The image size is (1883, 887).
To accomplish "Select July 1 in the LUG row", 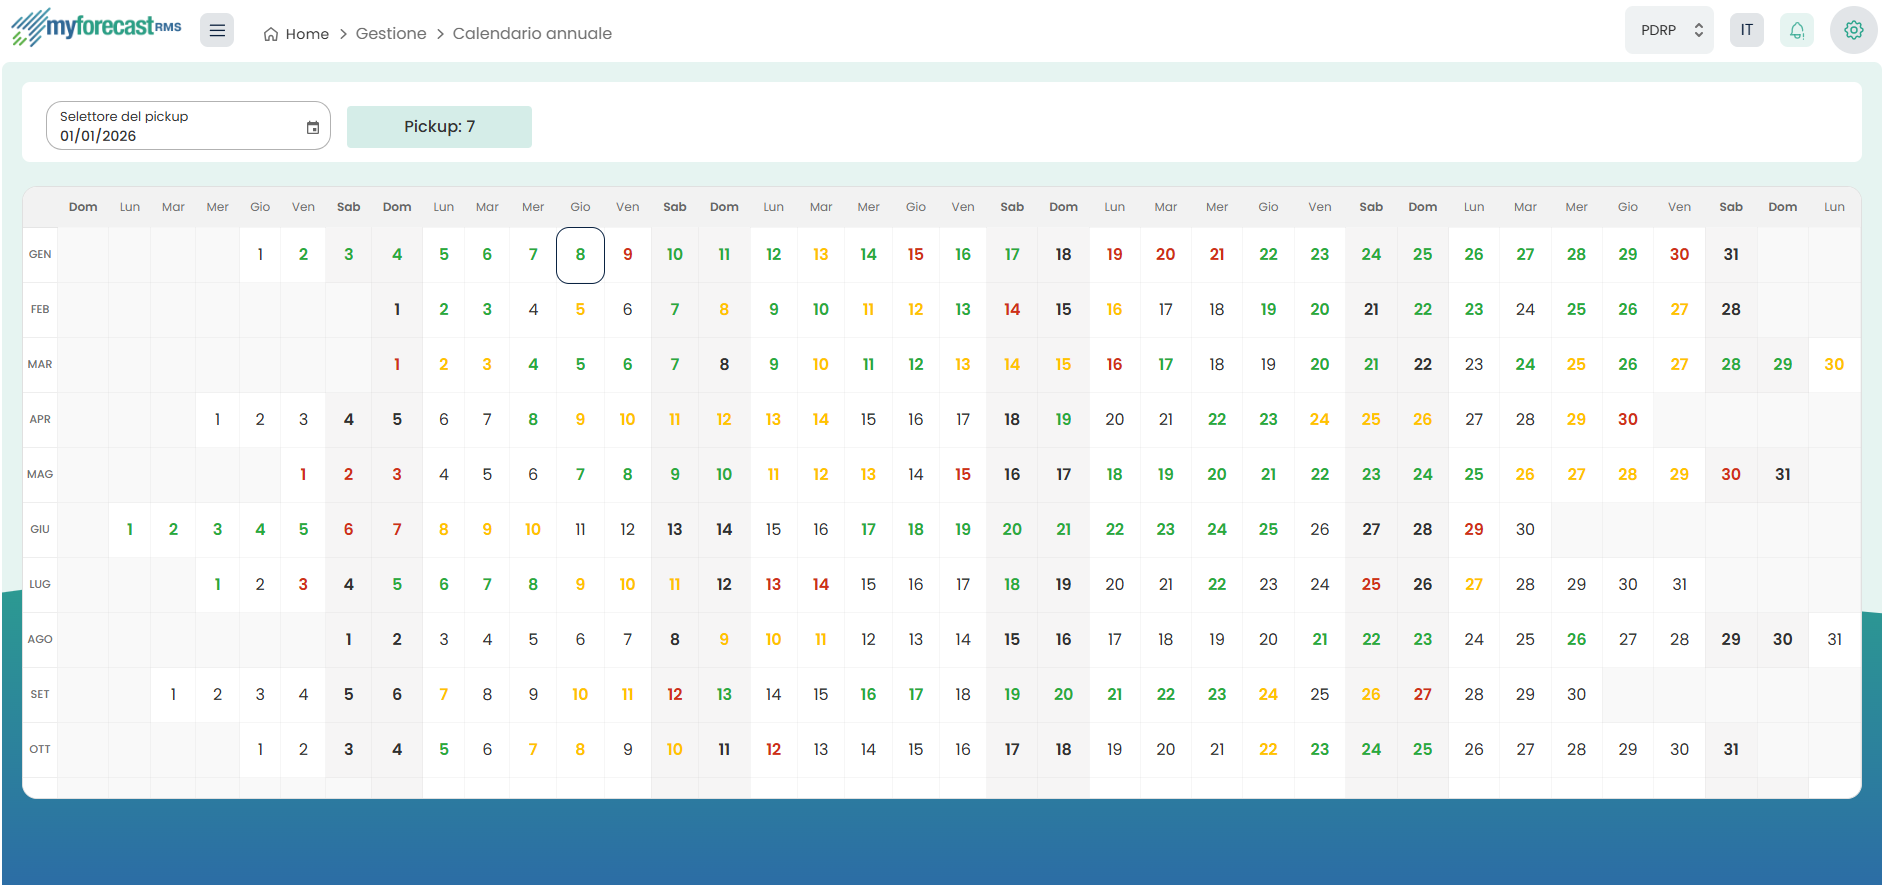I will 217,585.
